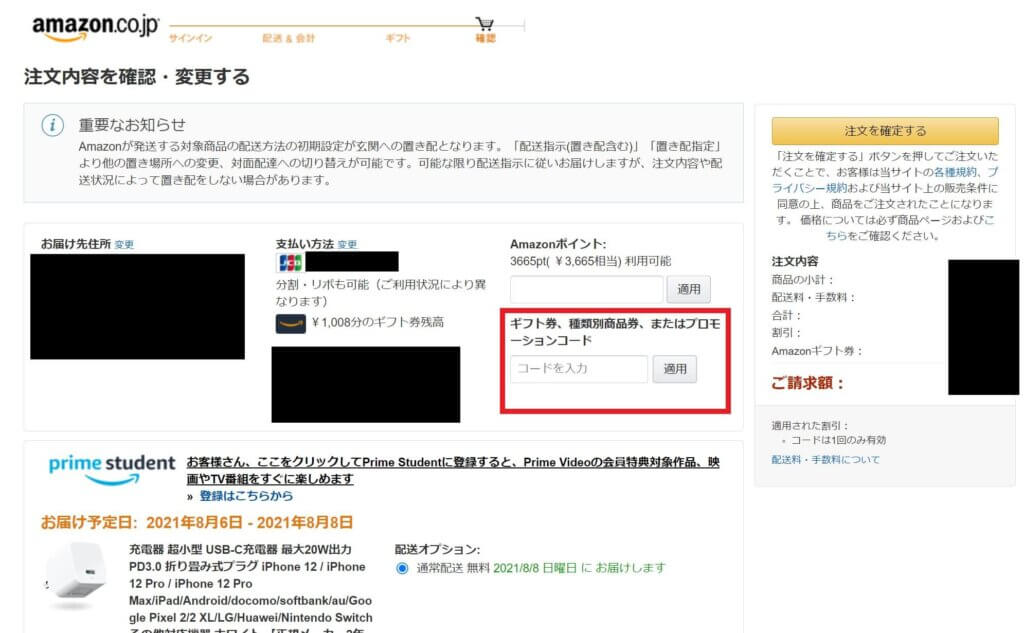1024x633 pixels.
Task: Click the Amazonギフト券 summary label
Action: pos(817,351)
